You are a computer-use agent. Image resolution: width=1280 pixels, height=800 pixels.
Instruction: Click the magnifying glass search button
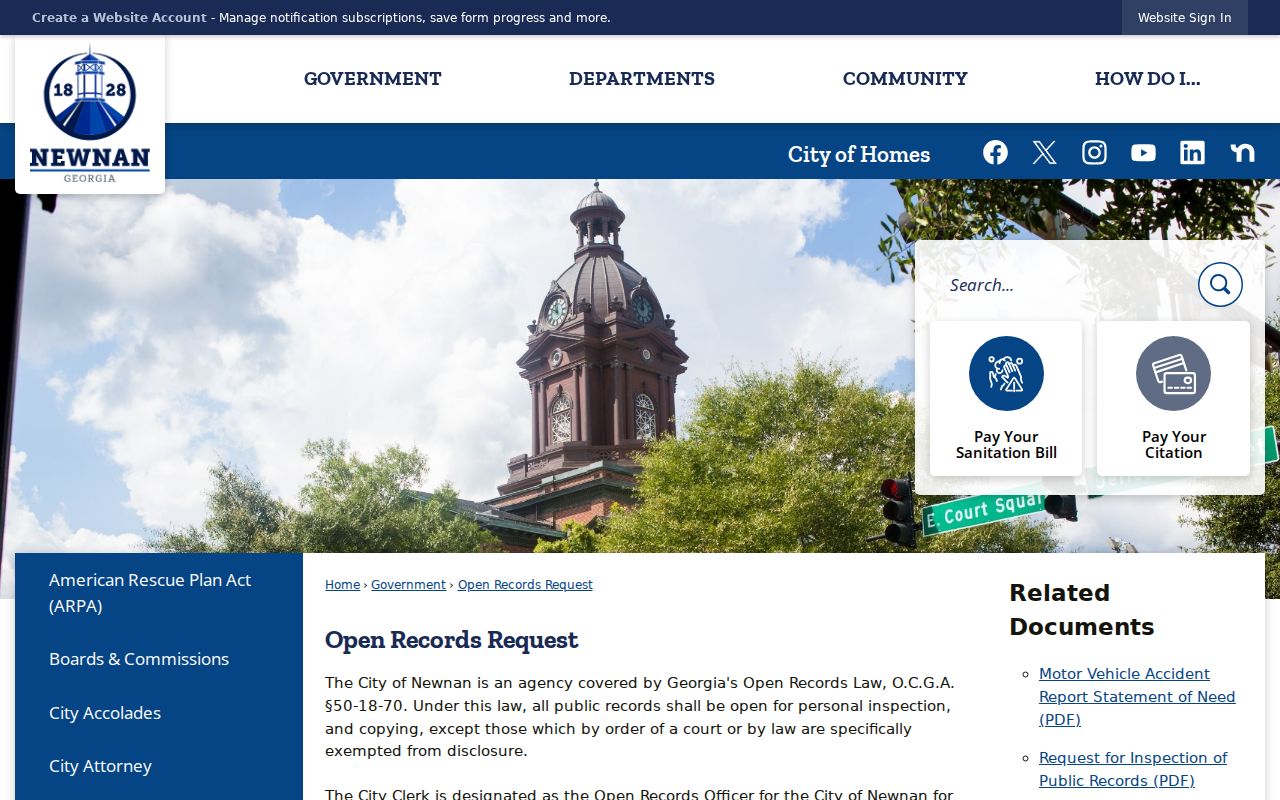(x=1220, y=285)
